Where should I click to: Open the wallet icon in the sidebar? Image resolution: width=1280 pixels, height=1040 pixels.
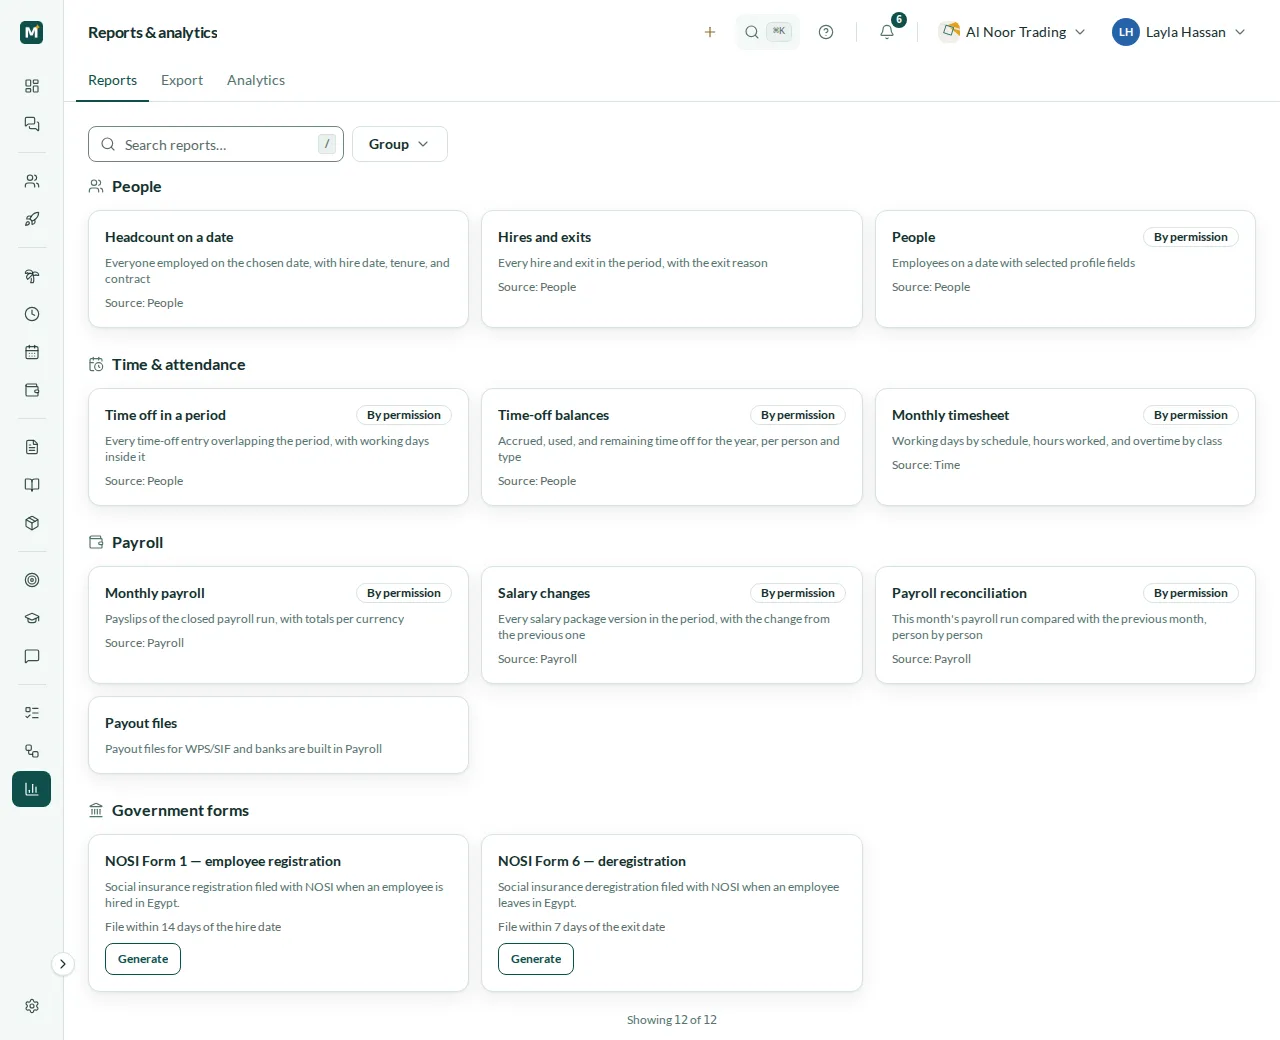[32, 390]
